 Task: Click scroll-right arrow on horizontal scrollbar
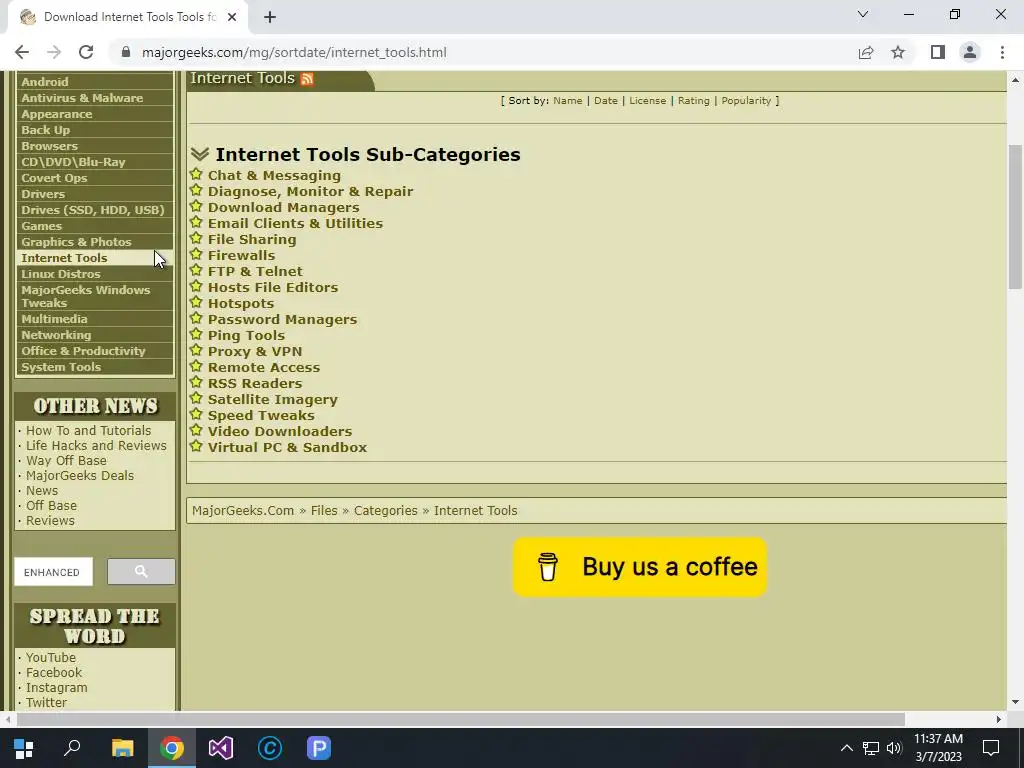coord(999,719)
